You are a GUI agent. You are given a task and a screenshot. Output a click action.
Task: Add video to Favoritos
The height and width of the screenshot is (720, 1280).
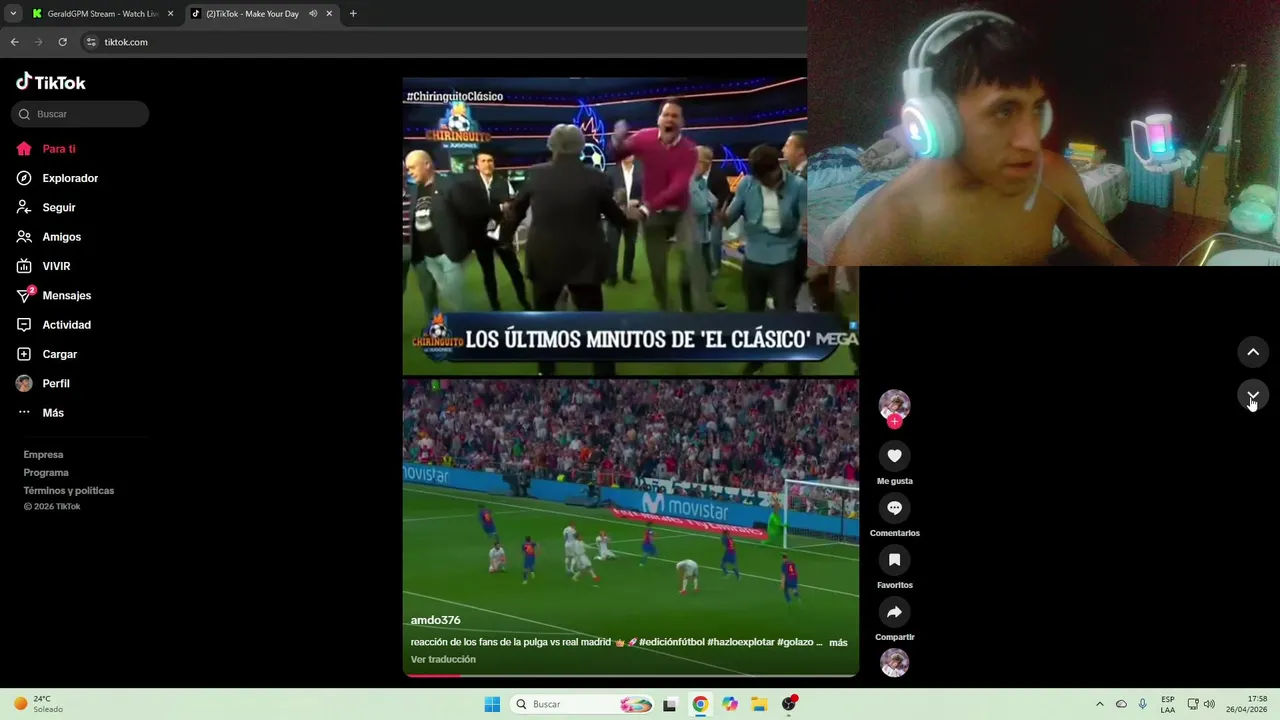[894, 560]
